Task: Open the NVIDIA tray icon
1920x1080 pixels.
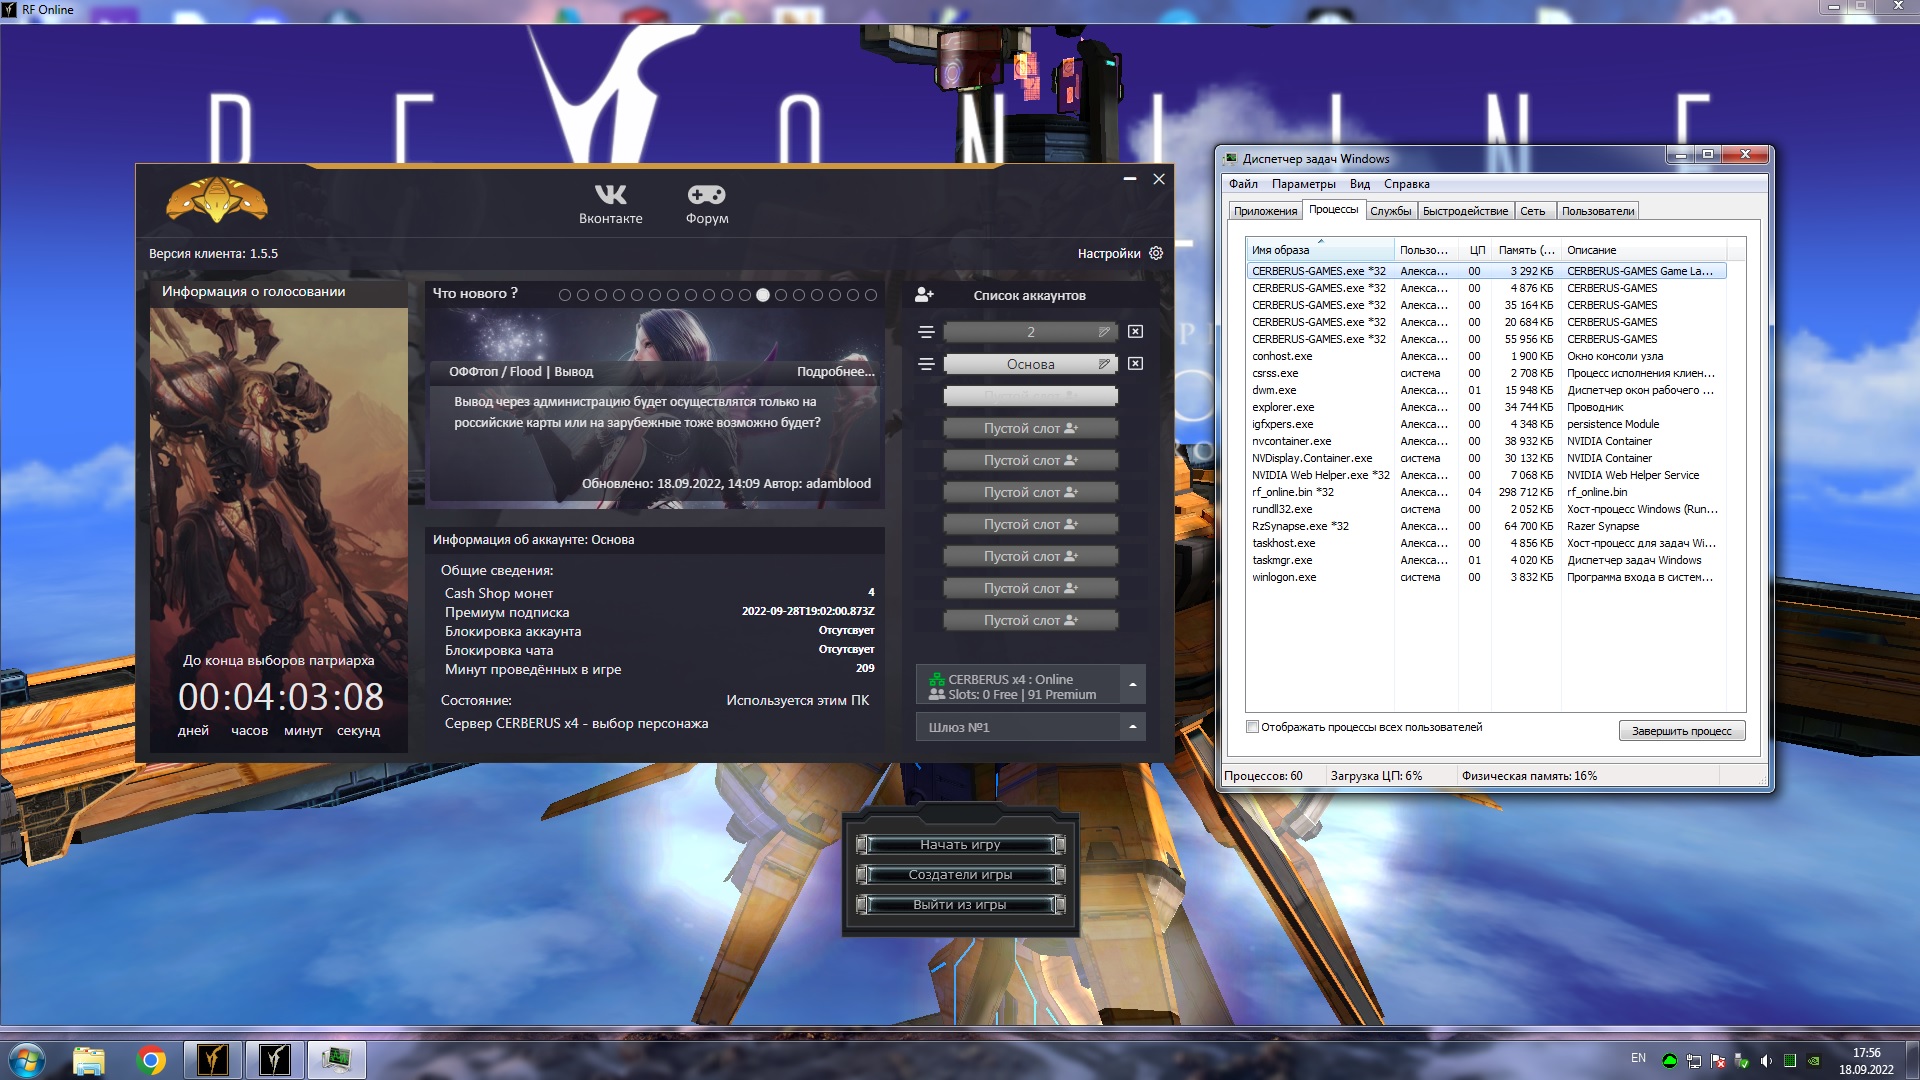Action: click(x=1814, y=1061)
